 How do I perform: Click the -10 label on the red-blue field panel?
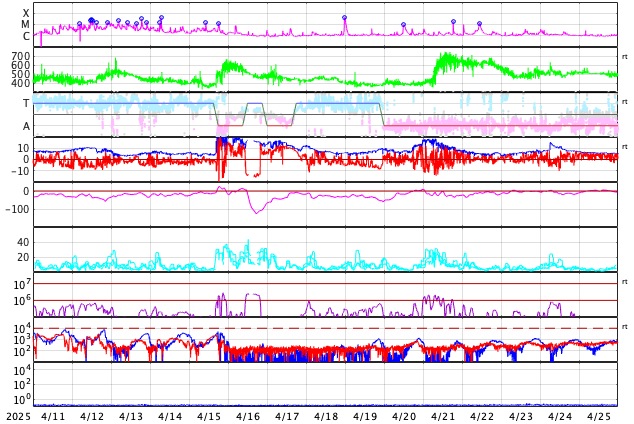(x=18, y=171)
